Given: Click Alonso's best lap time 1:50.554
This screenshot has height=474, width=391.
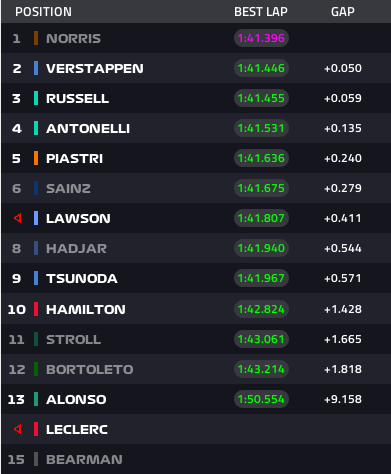Looking at the screenshot, I should point(261,399).
